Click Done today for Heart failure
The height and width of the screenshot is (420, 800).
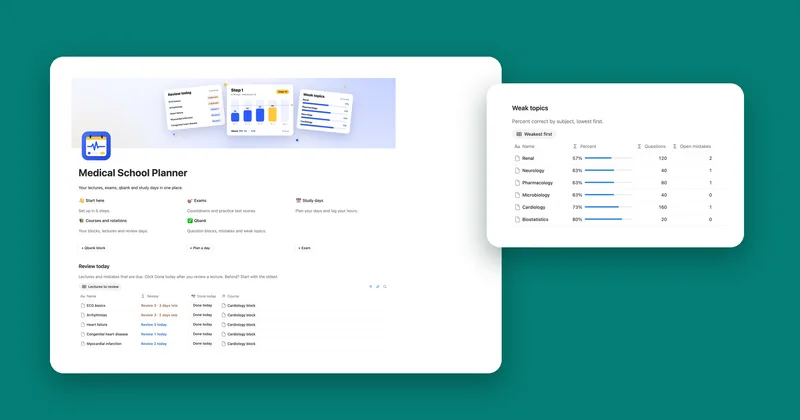[203, 325]
